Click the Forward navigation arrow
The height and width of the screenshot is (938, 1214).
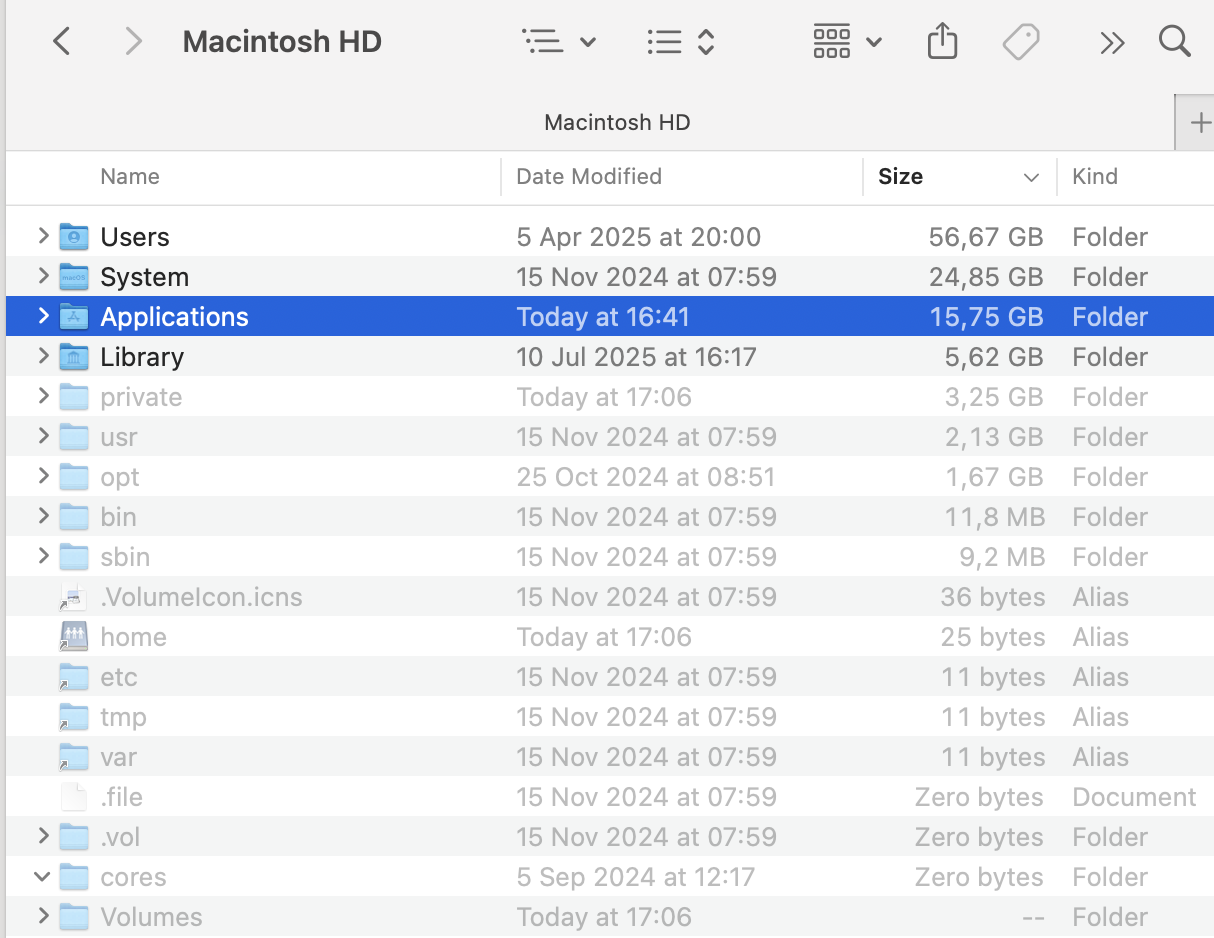pos(132,42)
